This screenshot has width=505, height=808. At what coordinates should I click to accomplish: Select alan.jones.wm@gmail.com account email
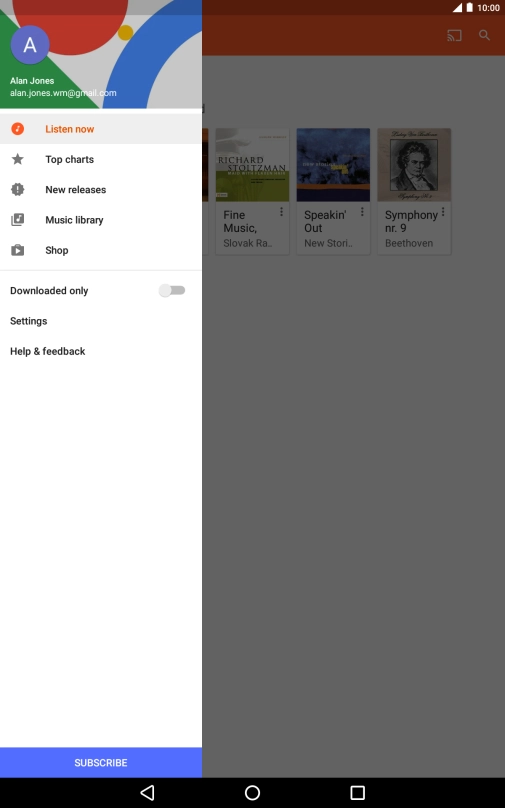click(x=63, y=93)
